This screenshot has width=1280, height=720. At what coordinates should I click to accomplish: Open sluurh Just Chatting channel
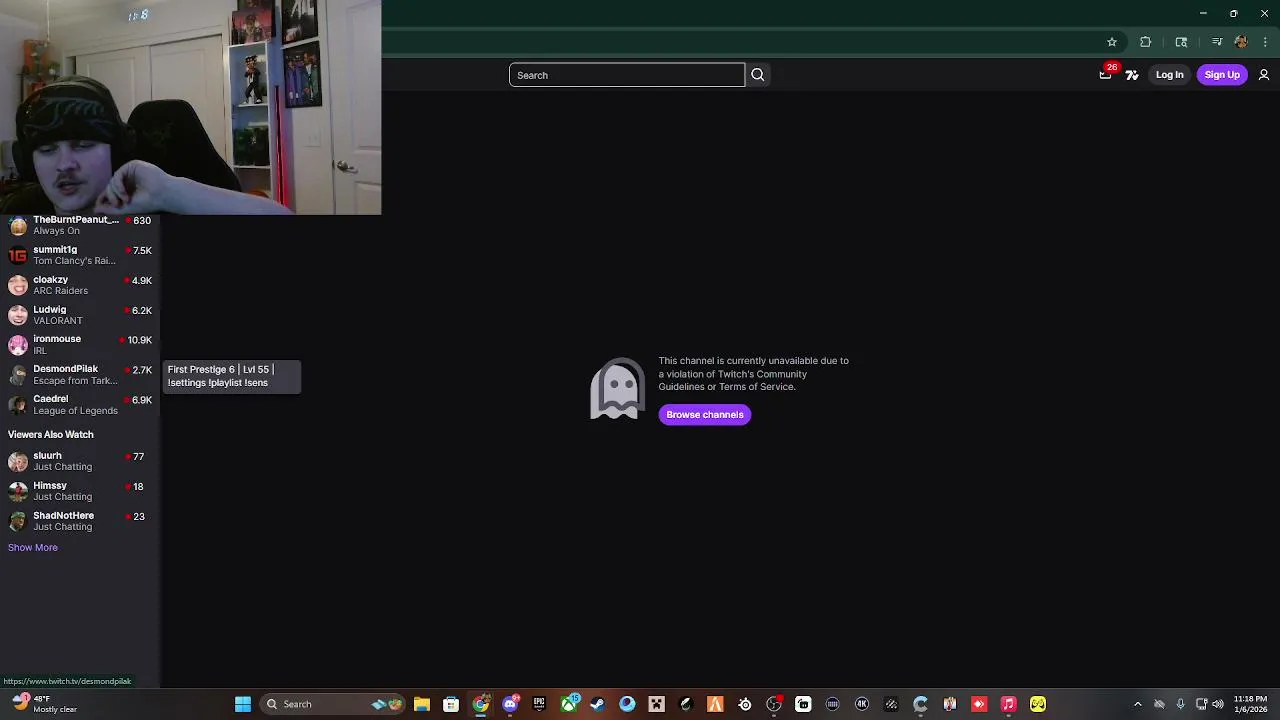click(x=80, y=461)
